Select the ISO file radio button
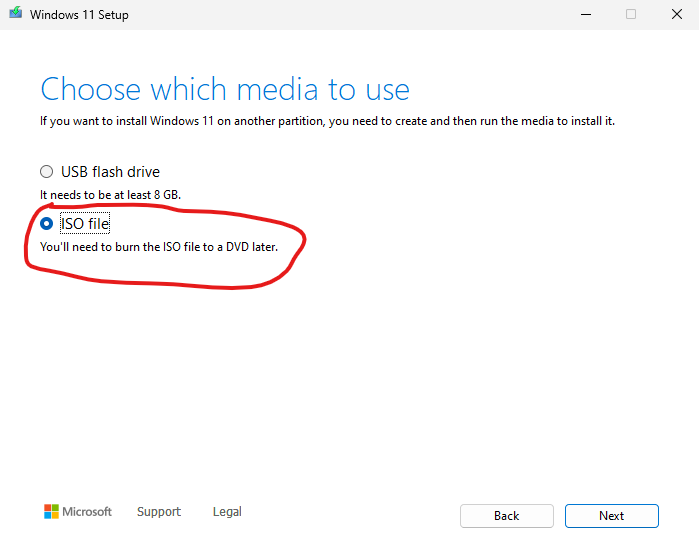This screenshot has width=699, height=550. (46, 223)
